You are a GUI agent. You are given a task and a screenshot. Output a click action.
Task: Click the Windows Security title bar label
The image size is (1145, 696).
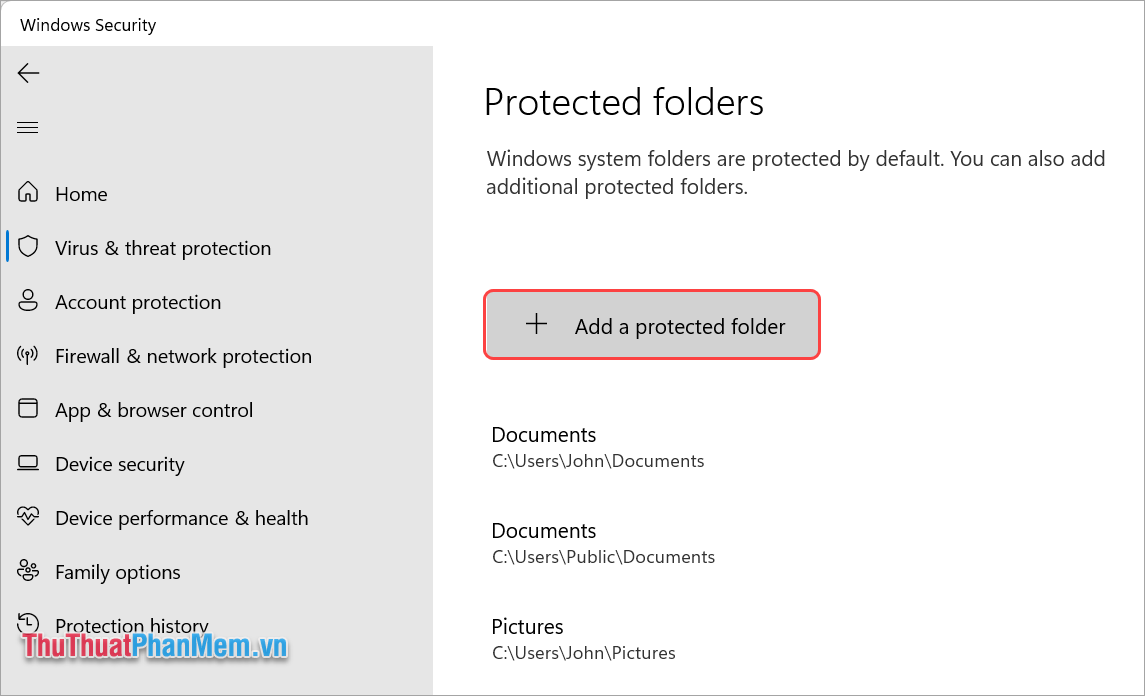86,24
